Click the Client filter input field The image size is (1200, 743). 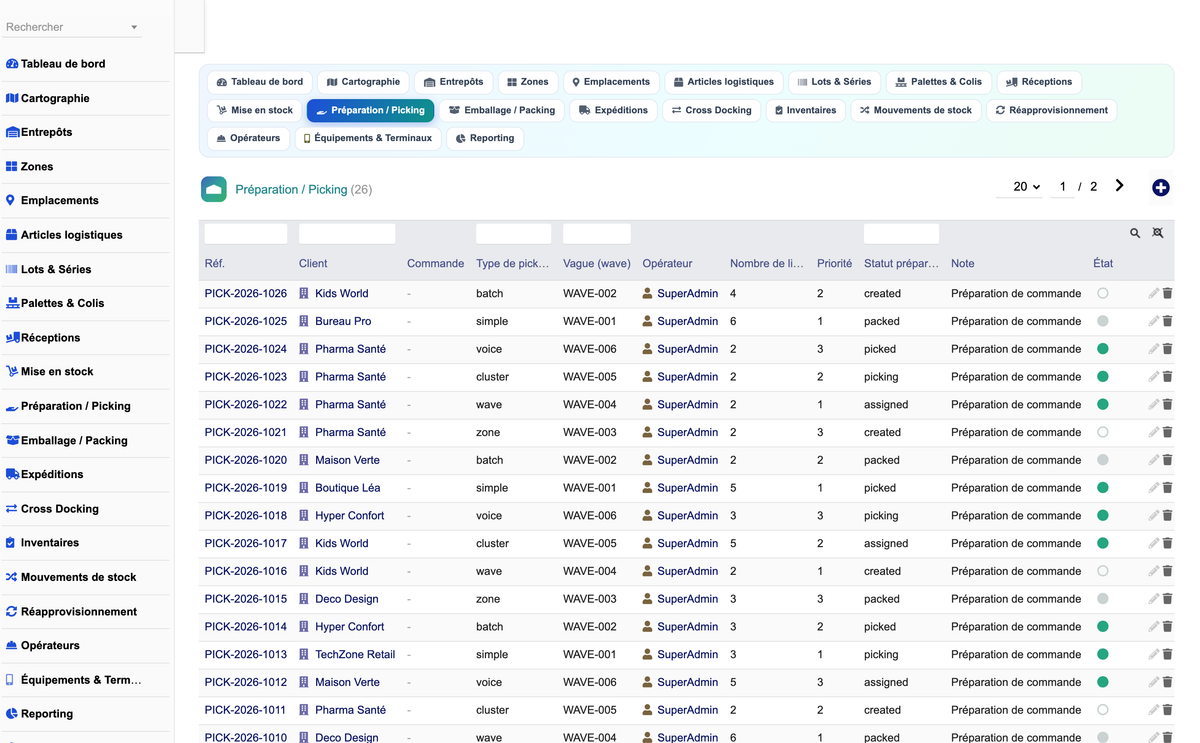point(347,234)
